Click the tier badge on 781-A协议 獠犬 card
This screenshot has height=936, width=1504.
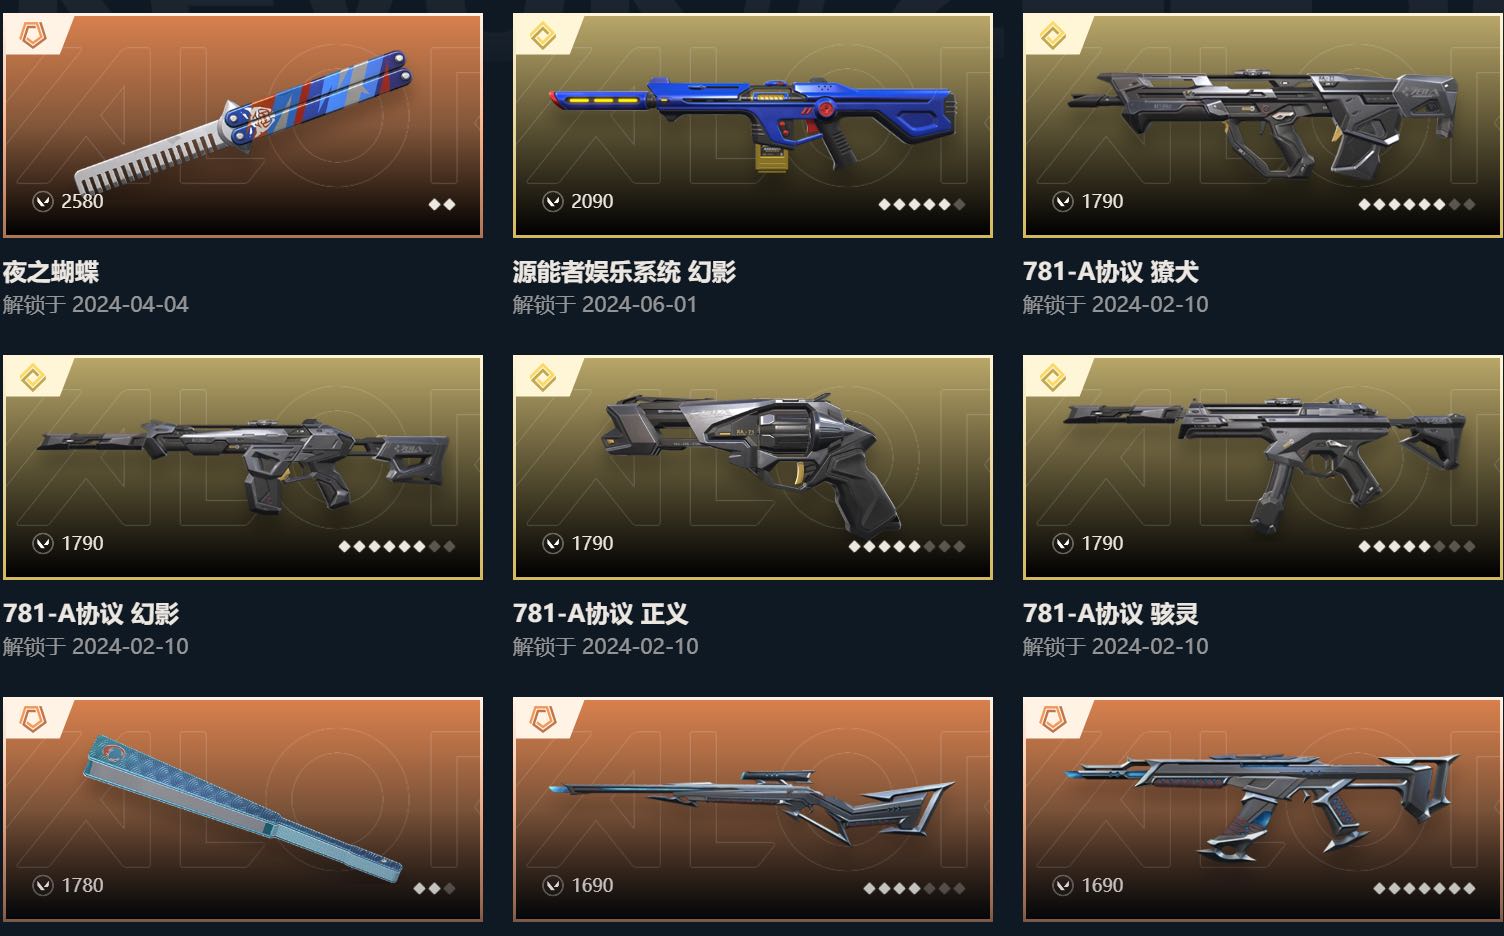click(1053, 37)
